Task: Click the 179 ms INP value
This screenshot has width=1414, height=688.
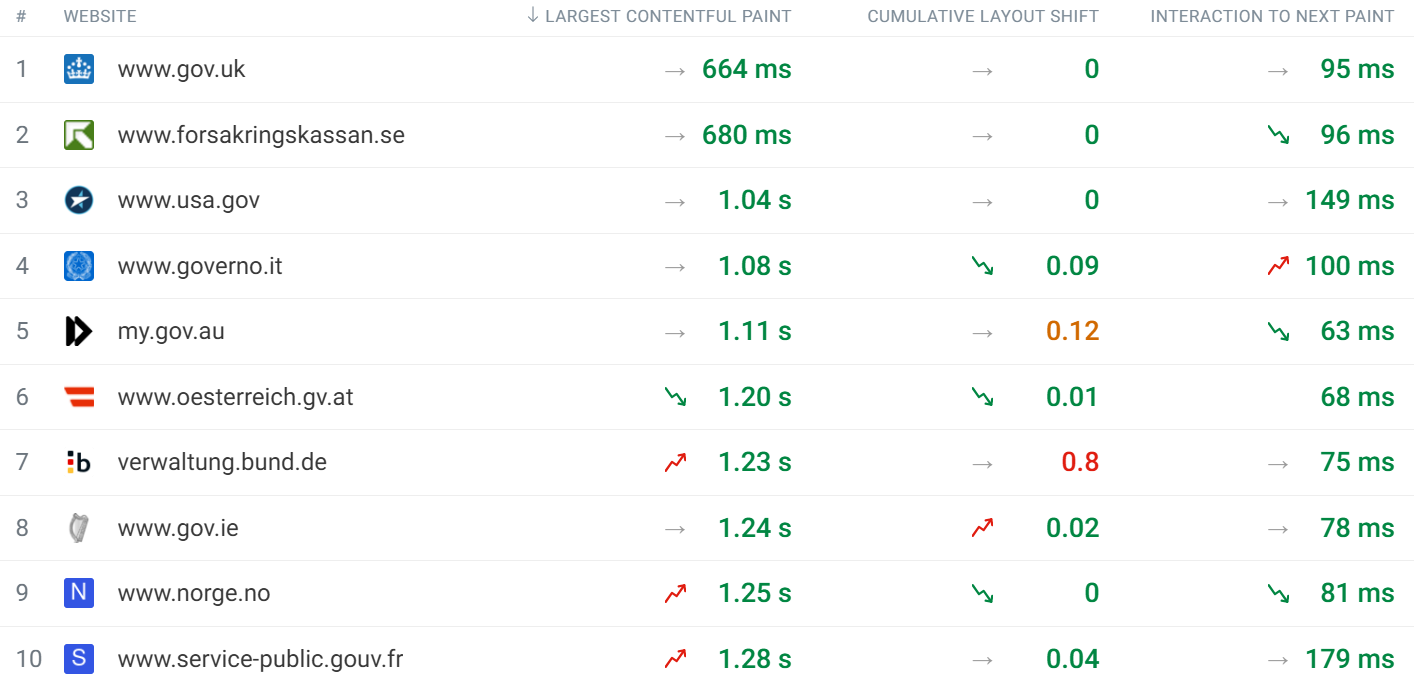Action: [1350, 659]
